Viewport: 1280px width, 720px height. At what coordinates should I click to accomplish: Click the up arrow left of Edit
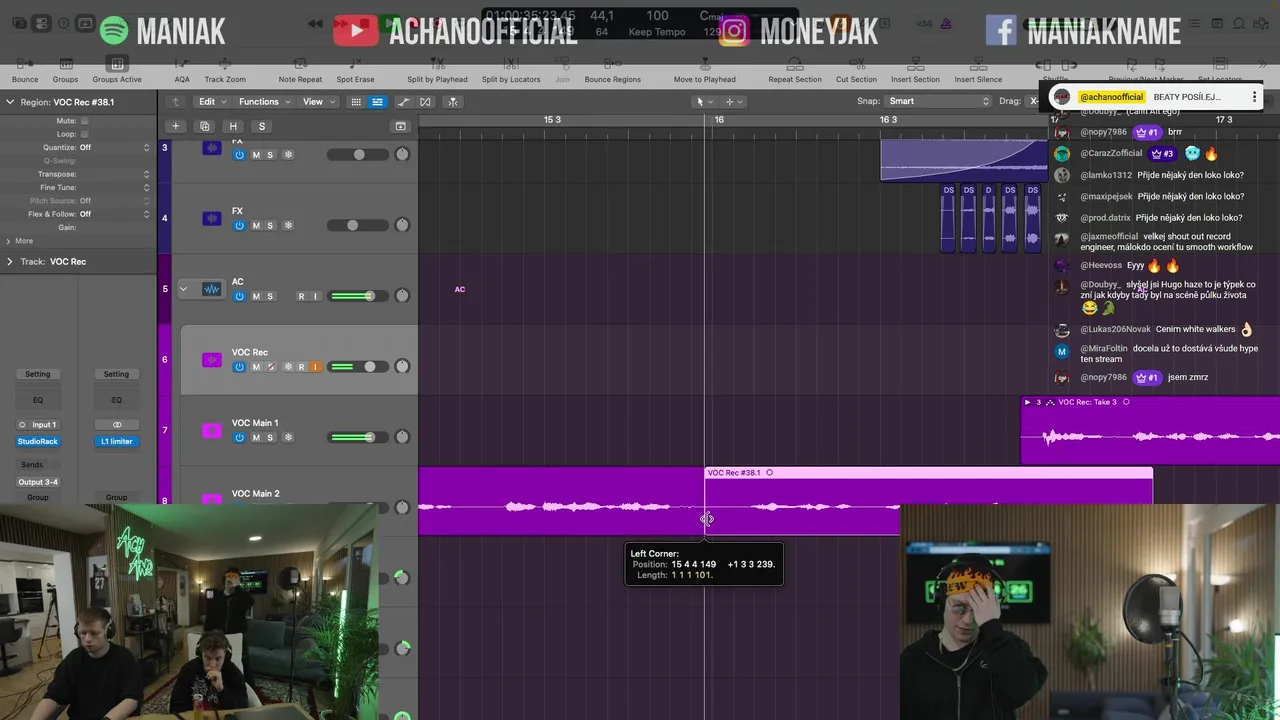(x=176, y=102)
